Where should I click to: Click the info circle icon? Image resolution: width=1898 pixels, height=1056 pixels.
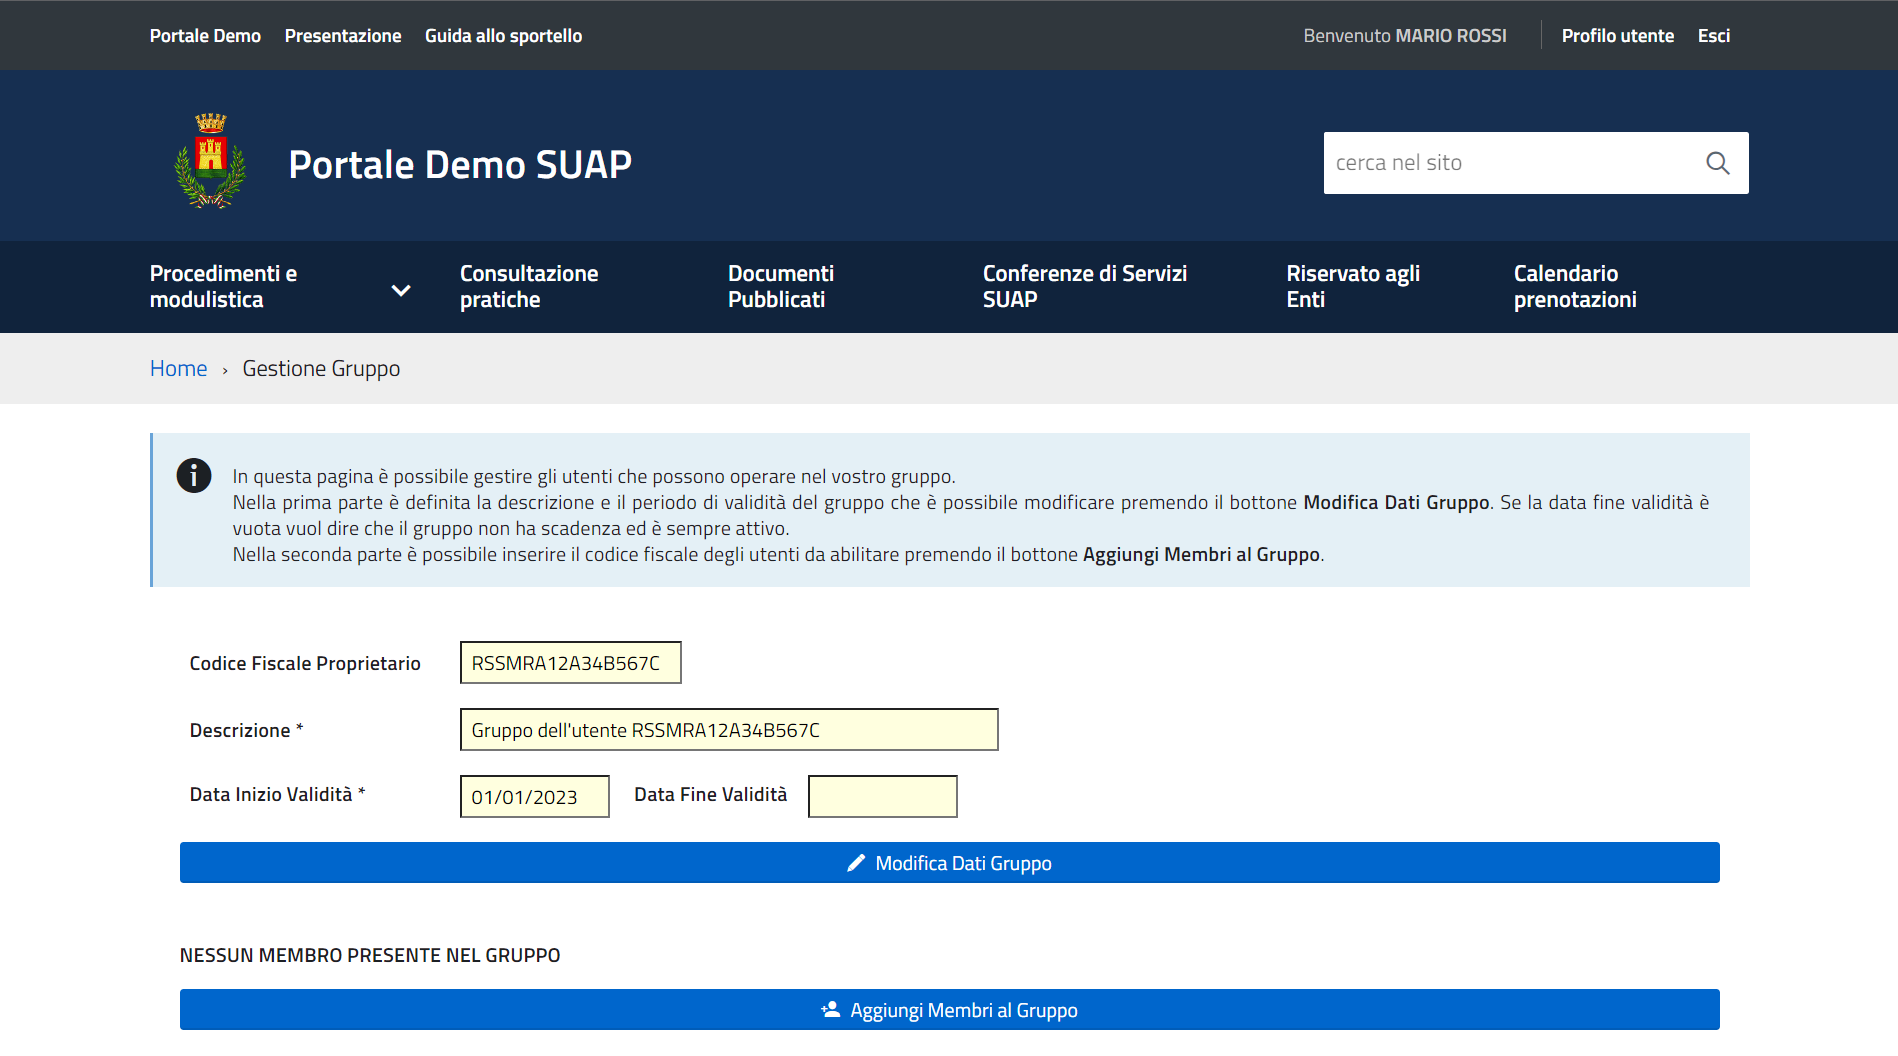194,475
